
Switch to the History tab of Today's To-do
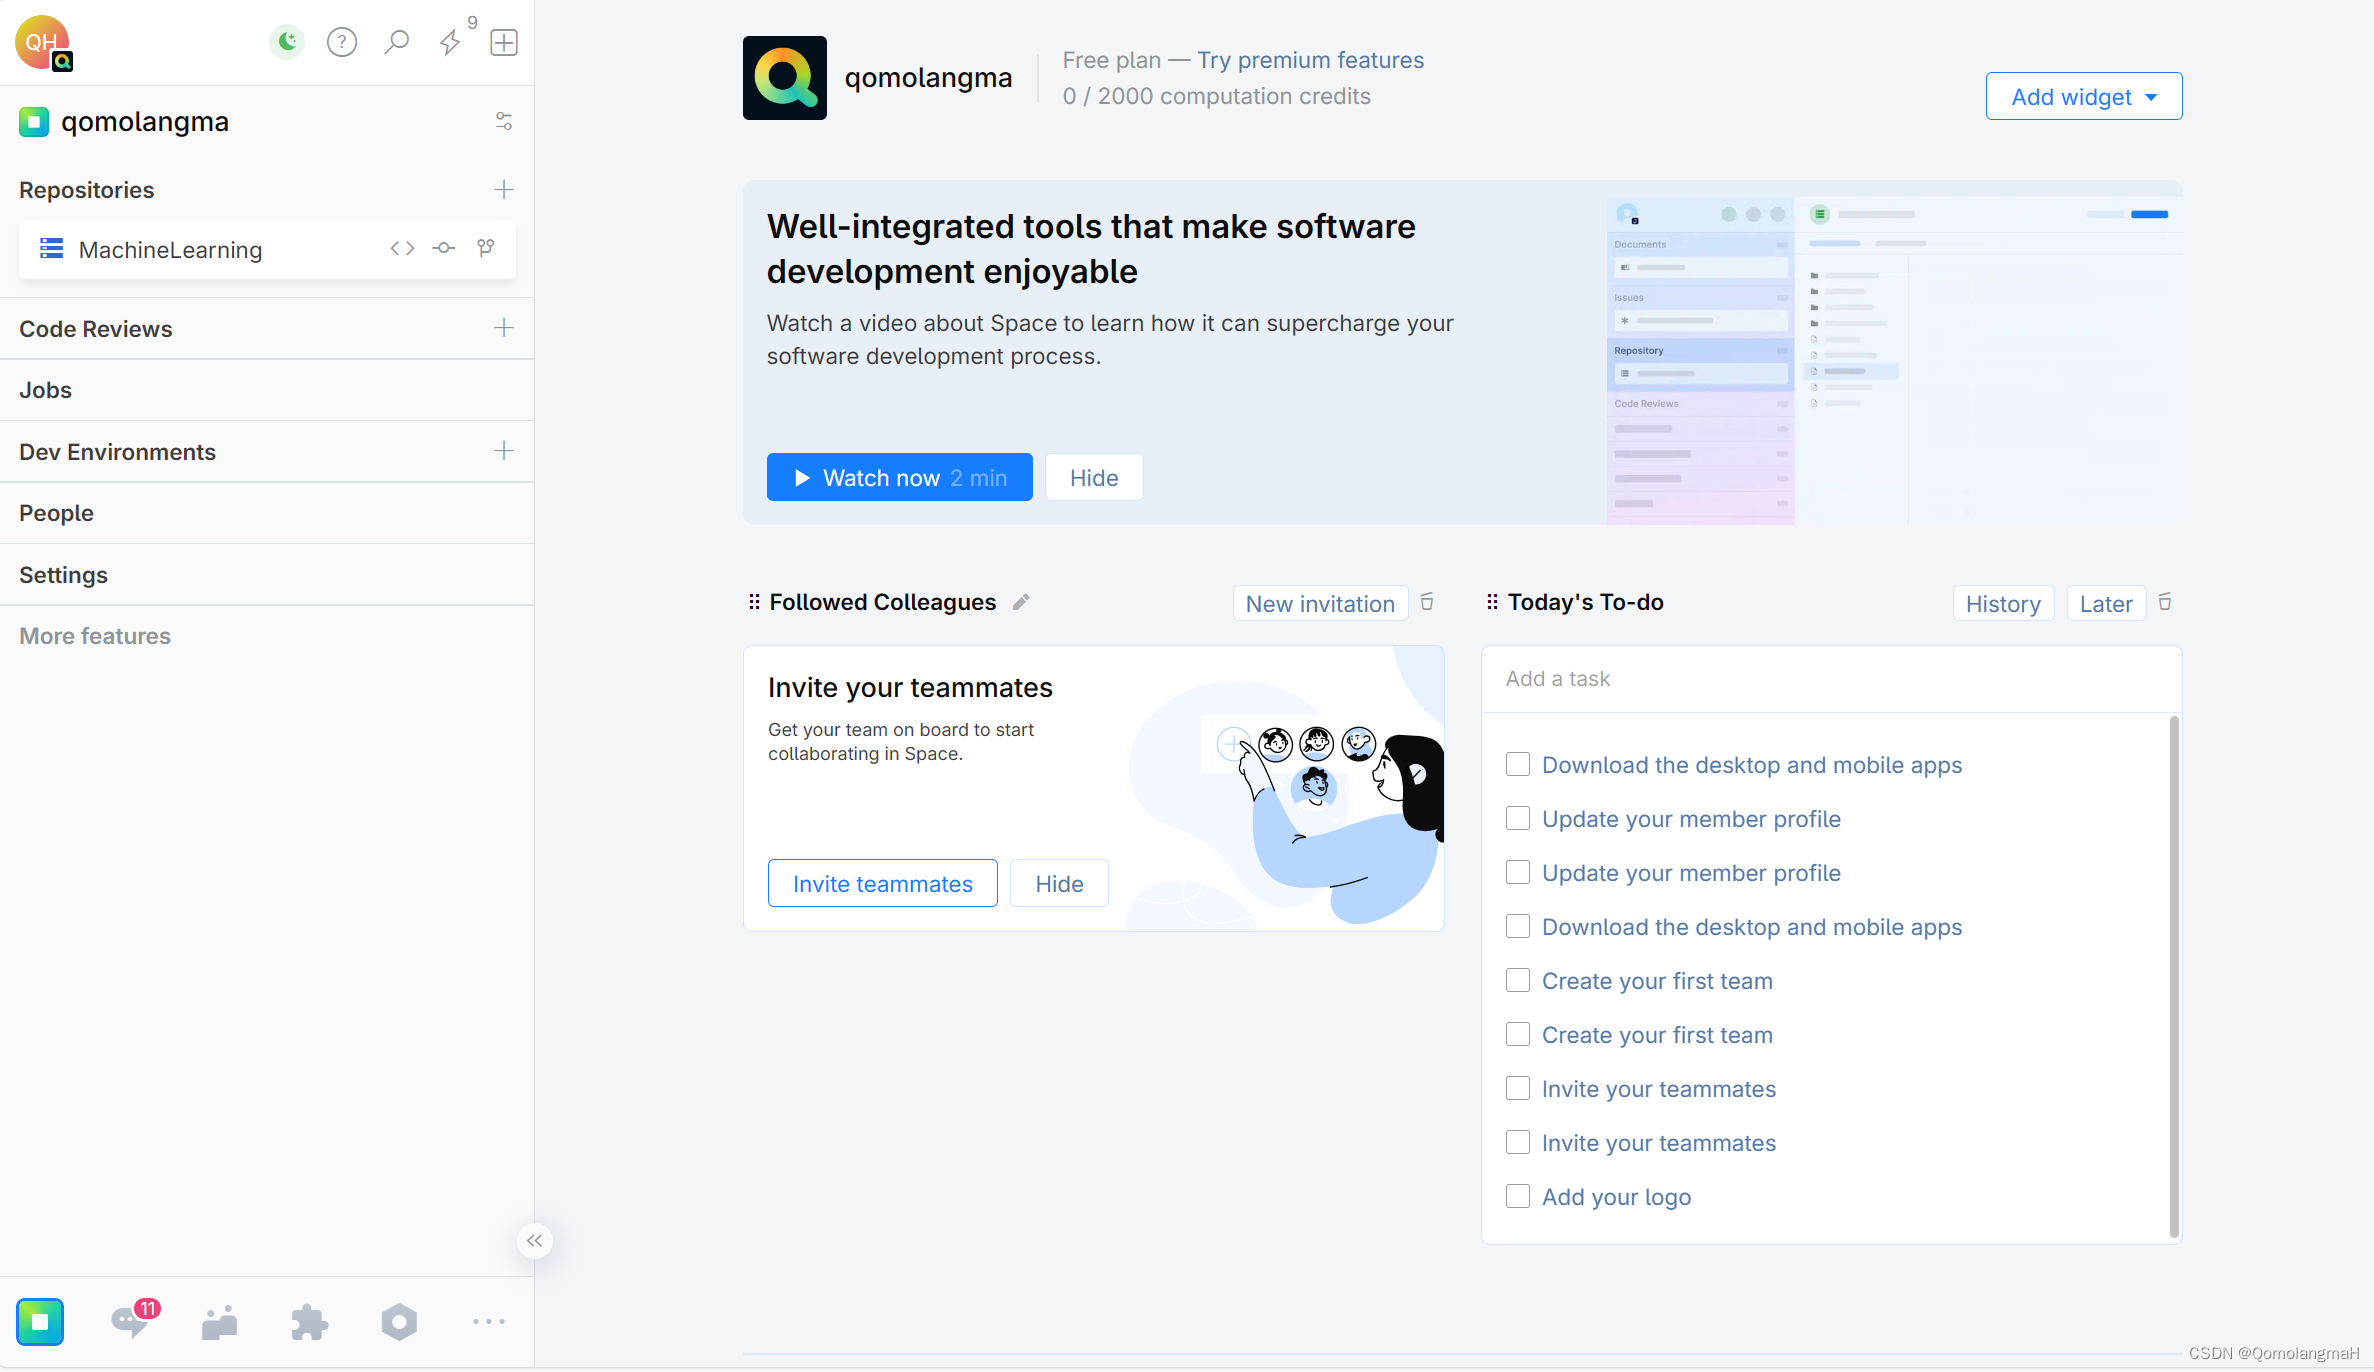(x=2003, y=603)
